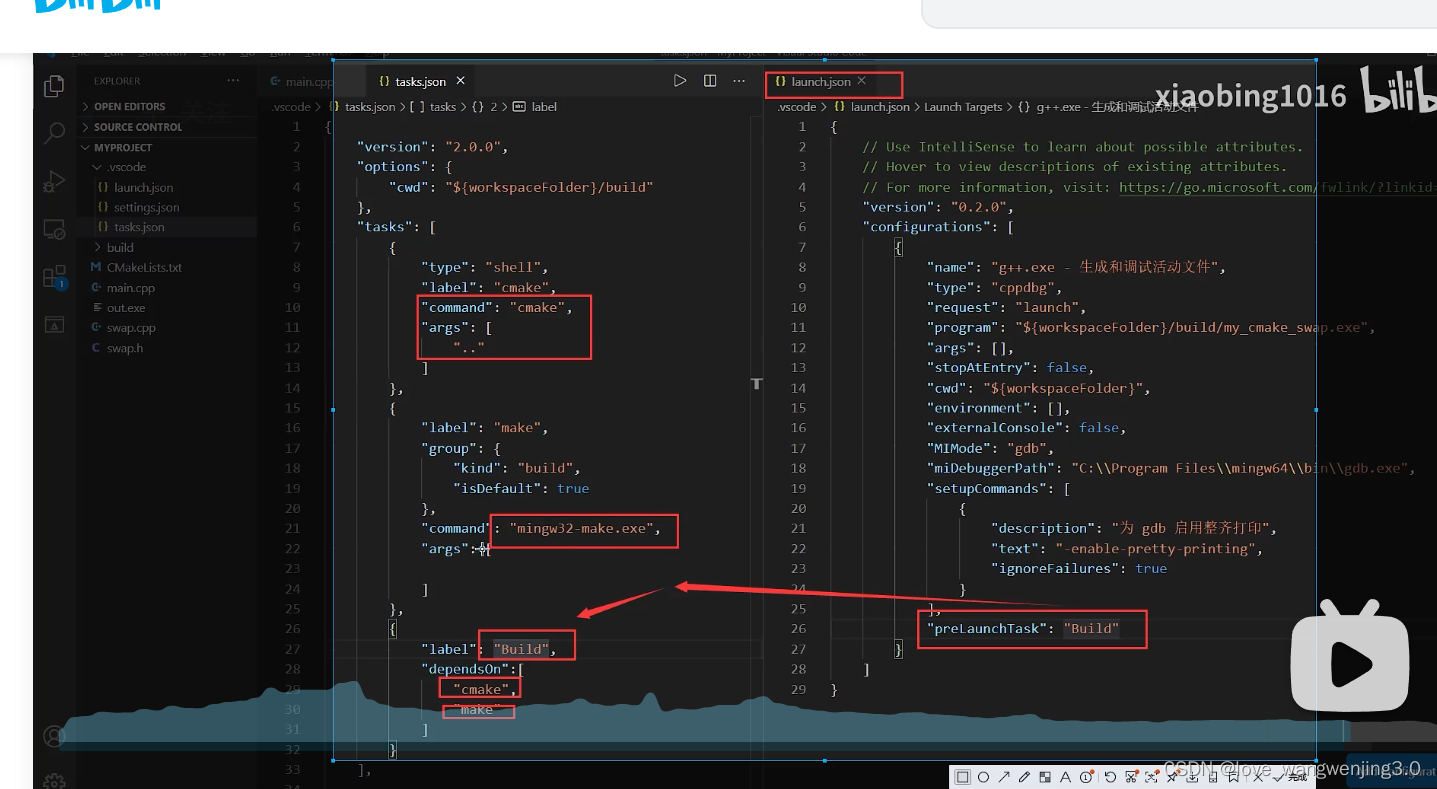The height and width of the screenshot is (789, 1437).
Task: Click the undo icon in screenshot toolbar
Action: click(x=1110, y=777)
